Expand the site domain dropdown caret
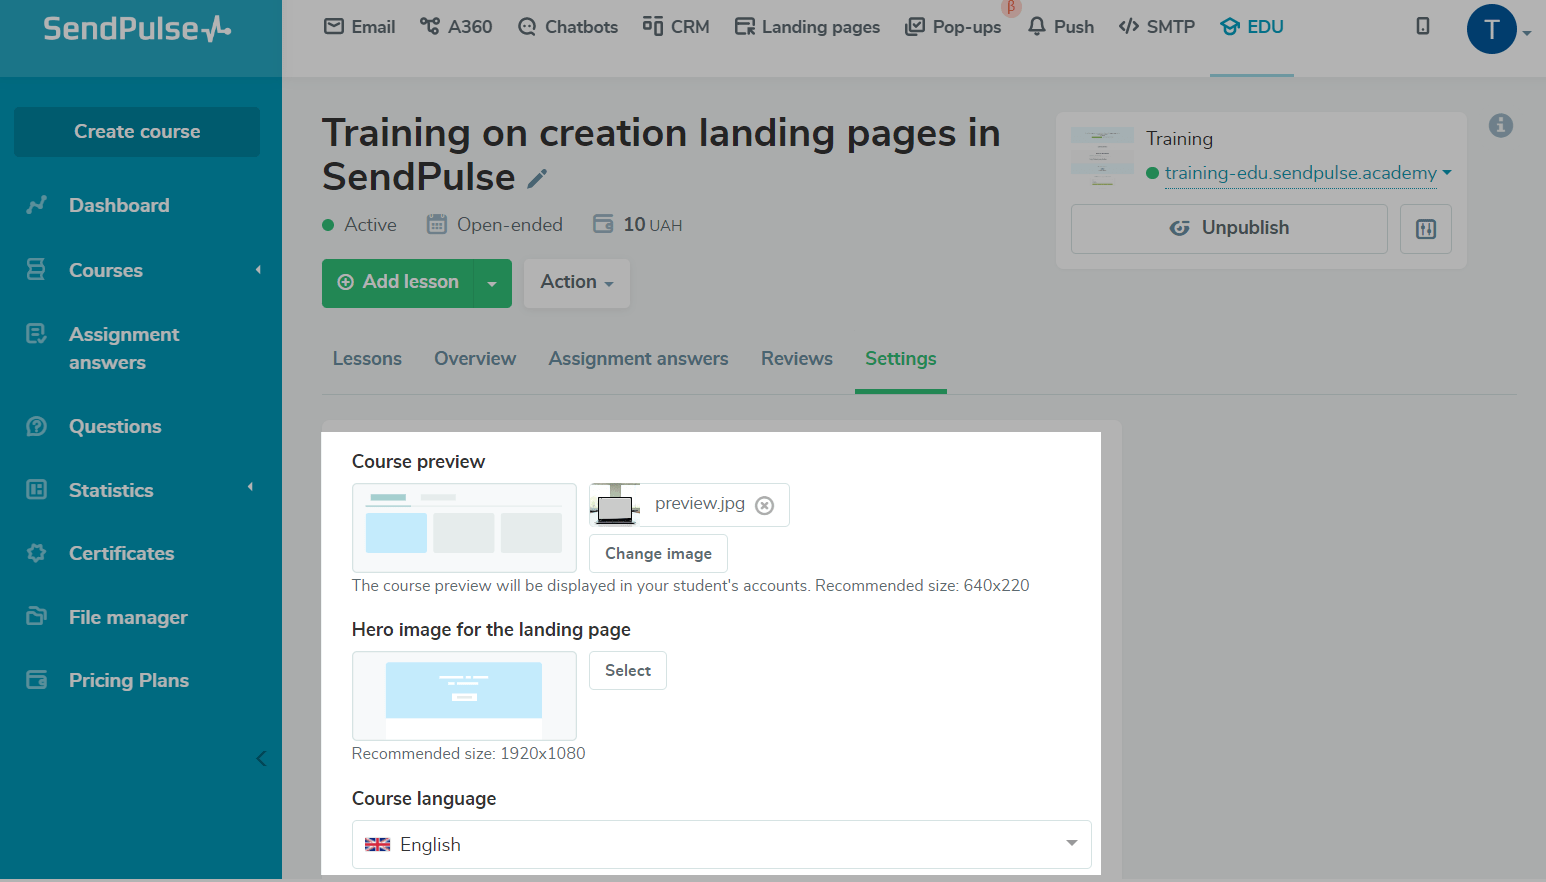 [1447, 172]
